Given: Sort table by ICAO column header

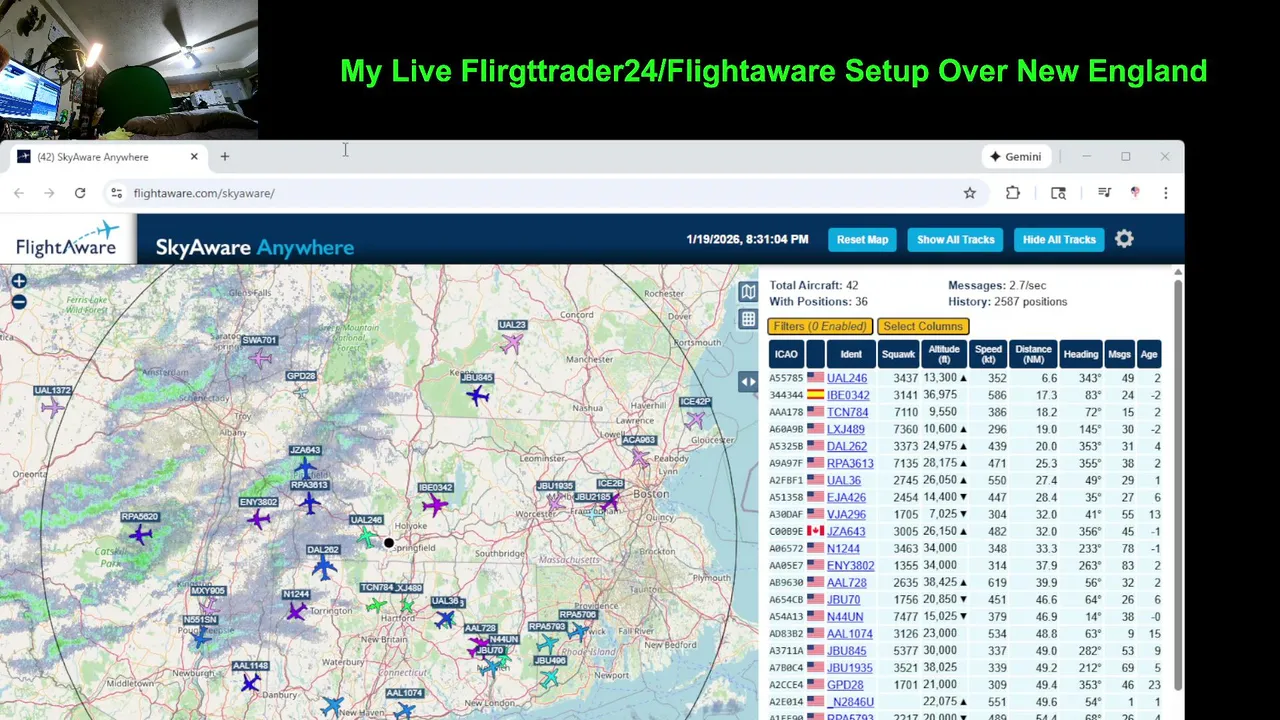Looking at the screenshot, I should point(786,354).
